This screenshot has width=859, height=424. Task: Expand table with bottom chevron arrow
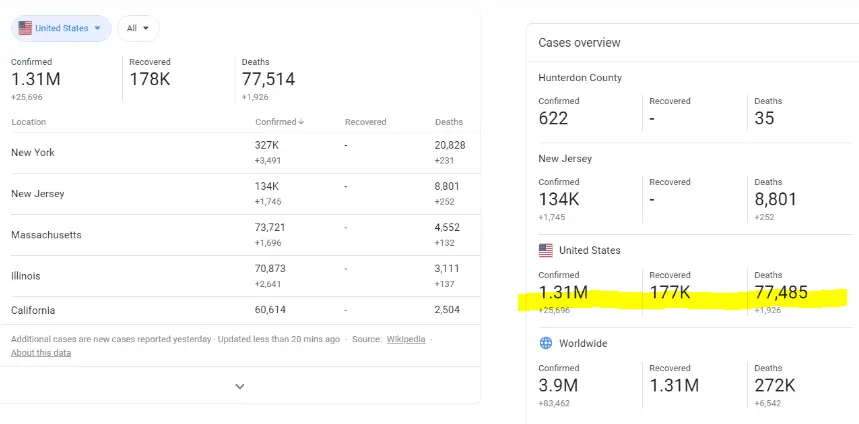pyautogui.click(x=239, y=386)
